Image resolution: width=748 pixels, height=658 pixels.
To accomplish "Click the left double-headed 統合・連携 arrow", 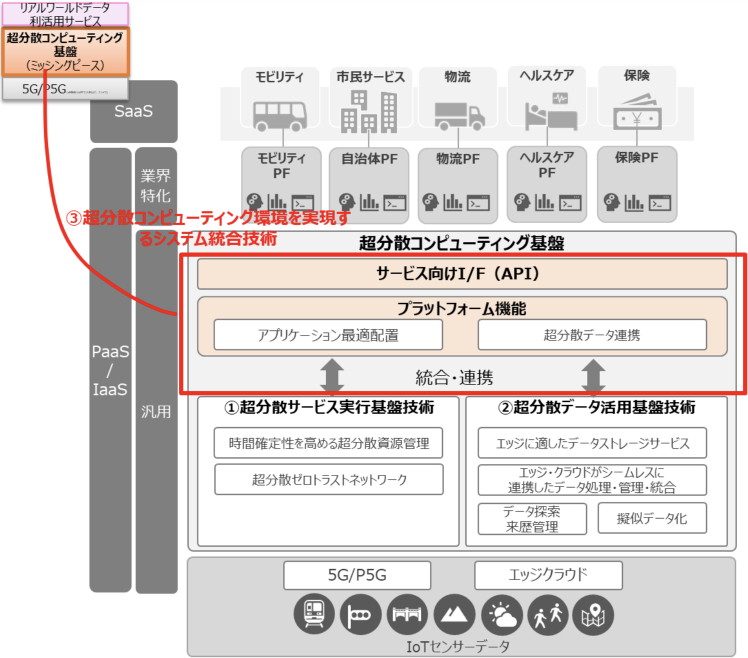I will 333,377.
